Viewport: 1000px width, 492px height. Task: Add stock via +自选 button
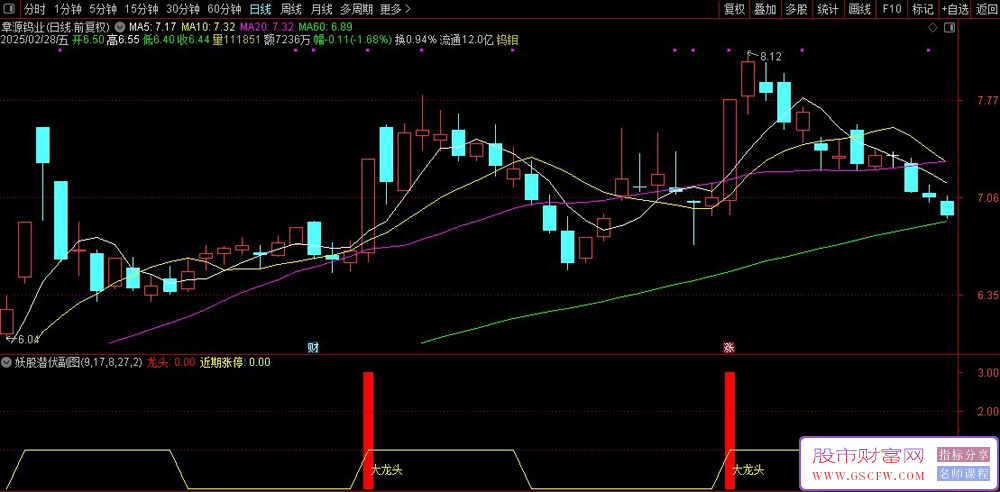(954, 9)
